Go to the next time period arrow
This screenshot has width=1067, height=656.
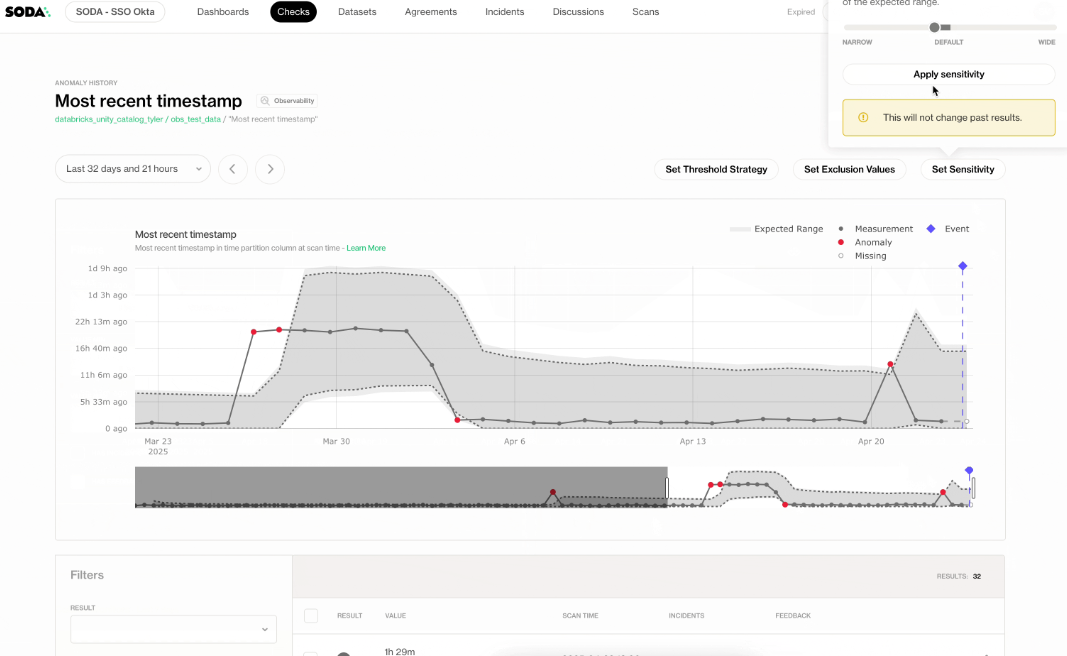tap(270, 169)
